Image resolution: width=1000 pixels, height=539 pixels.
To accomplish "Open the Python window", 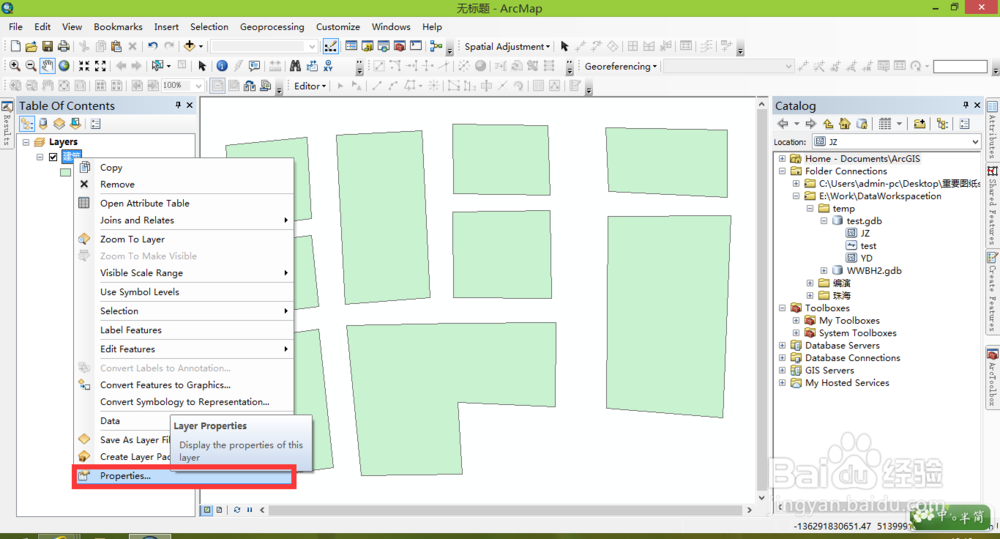I will coord(416,46).
